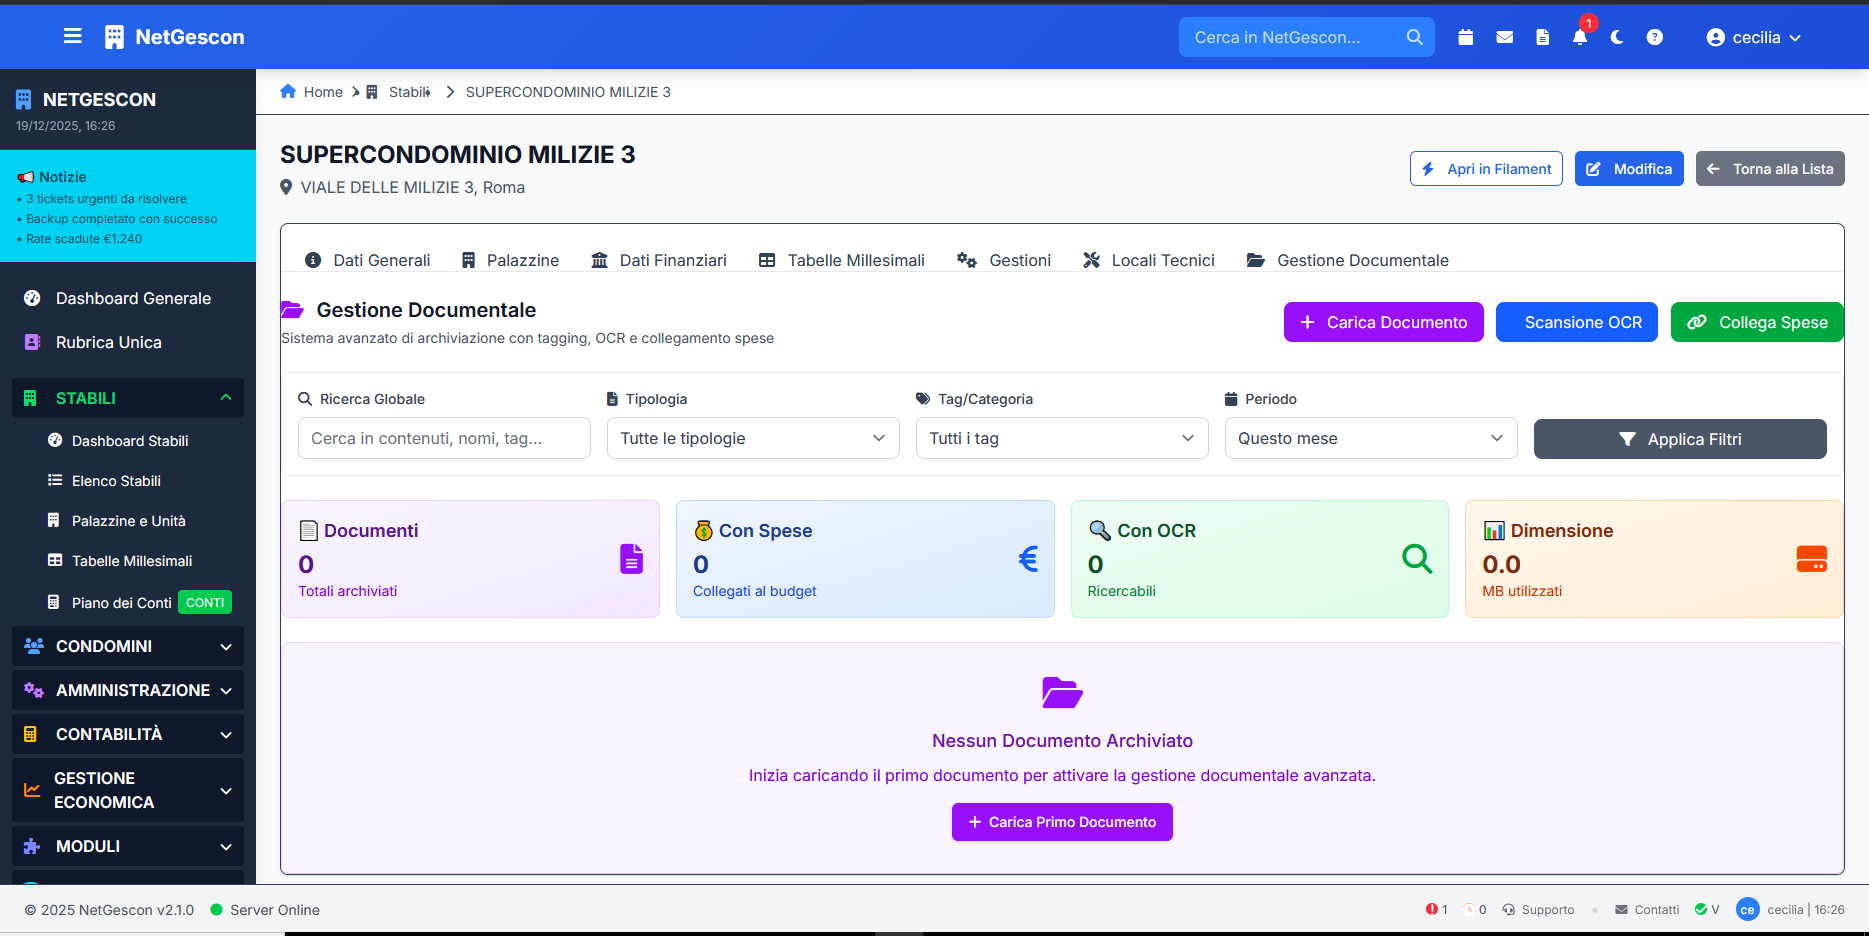The width and height of the screenshot is (1869, 936).
Task: Open the Periodo dropdown
Action: [1371, 438]
